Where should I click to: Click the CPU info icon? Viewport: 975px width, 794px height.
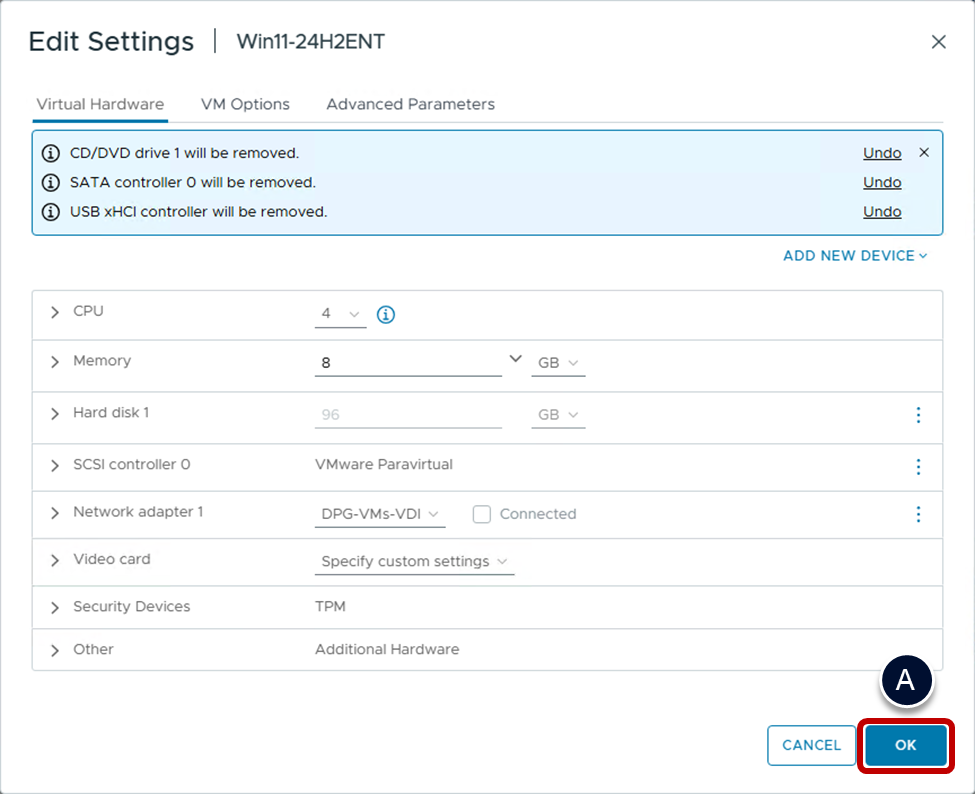(x=385, y=315)
